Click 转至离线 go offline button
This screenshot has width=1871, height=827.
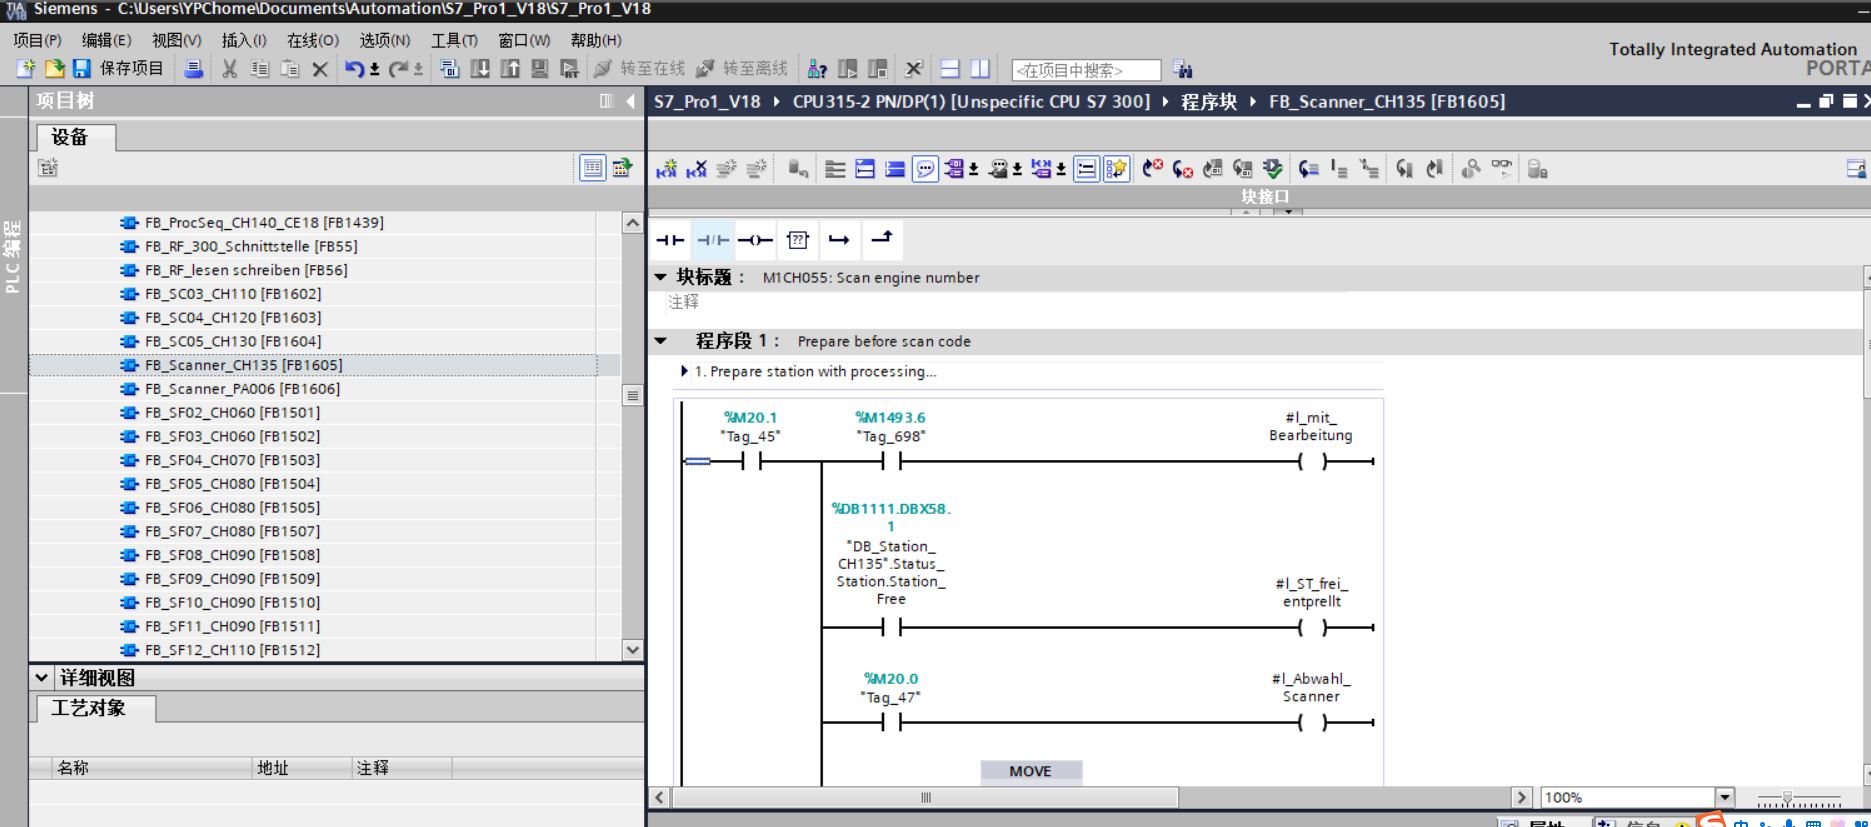click(742, 69)
